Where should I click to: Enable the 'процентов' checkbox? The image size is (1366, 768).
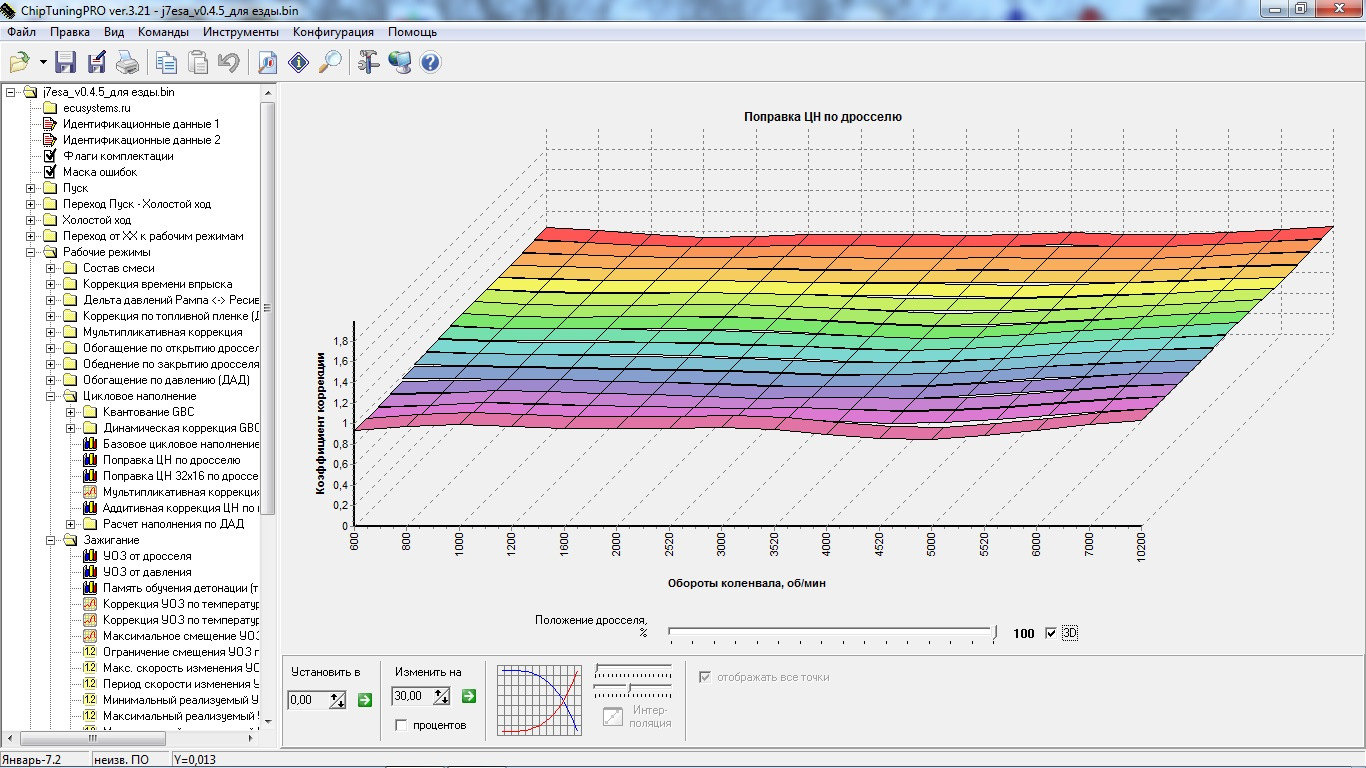[402, 725]
